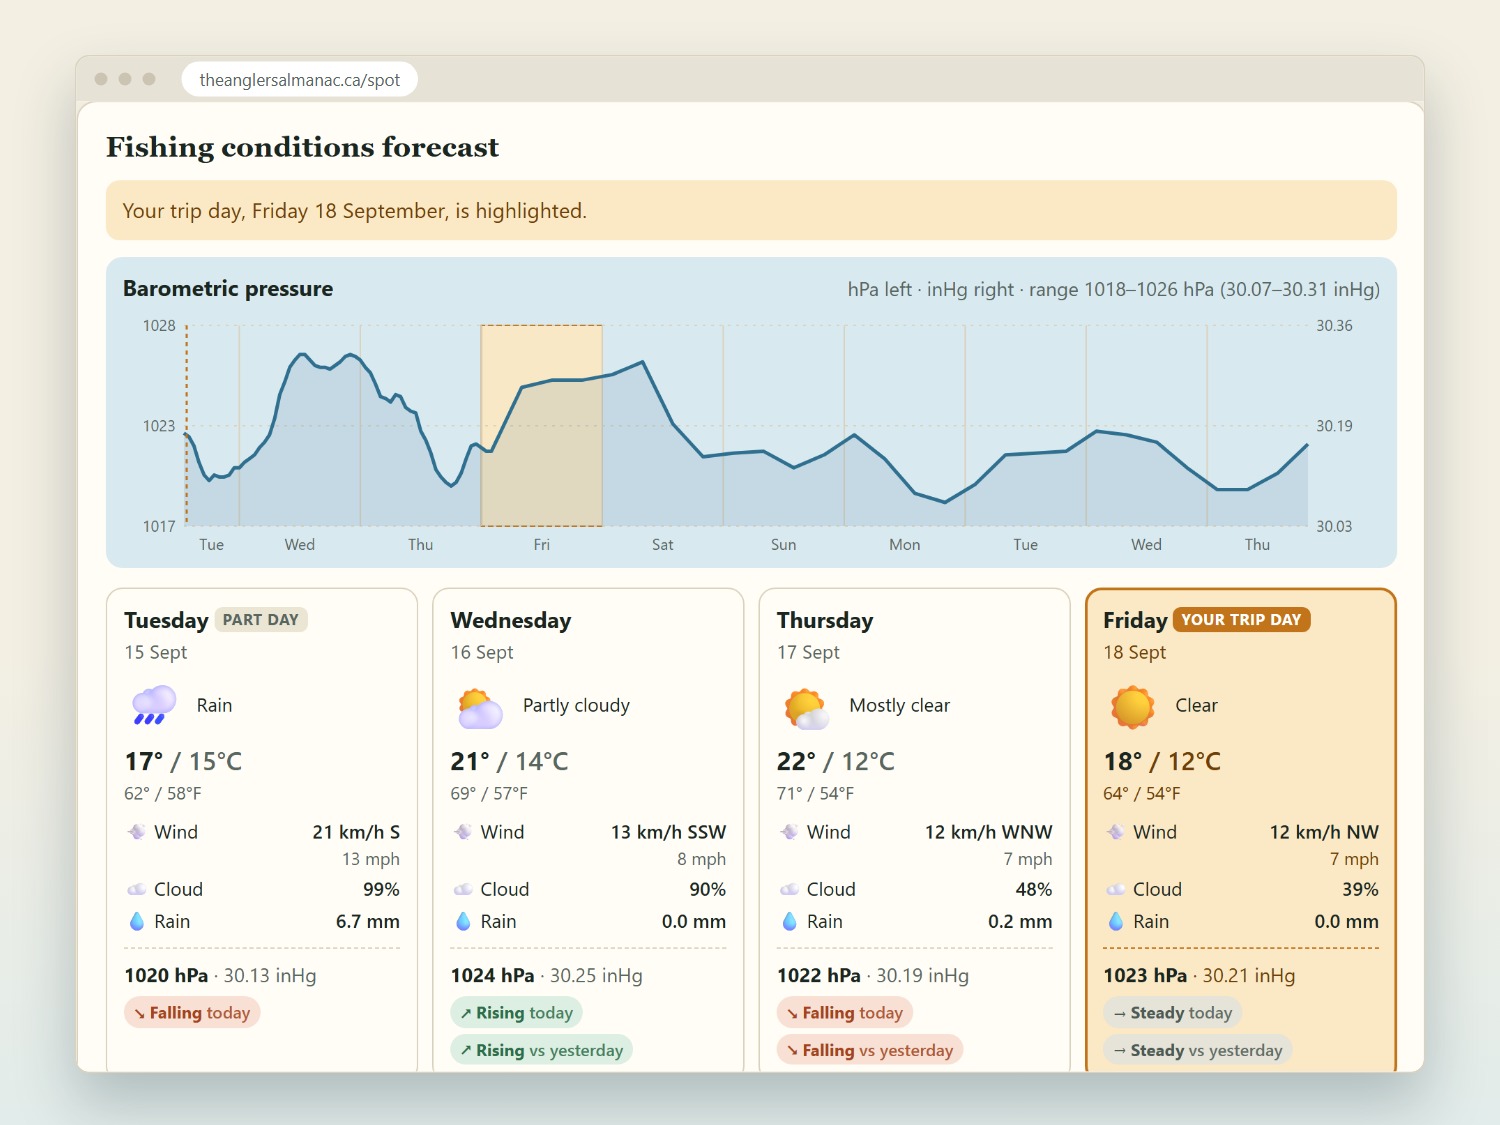Click the 18° / 12°C temperature
Image resolution: width=1500 pixels, height=1125 pixels.
(1162, 761)
